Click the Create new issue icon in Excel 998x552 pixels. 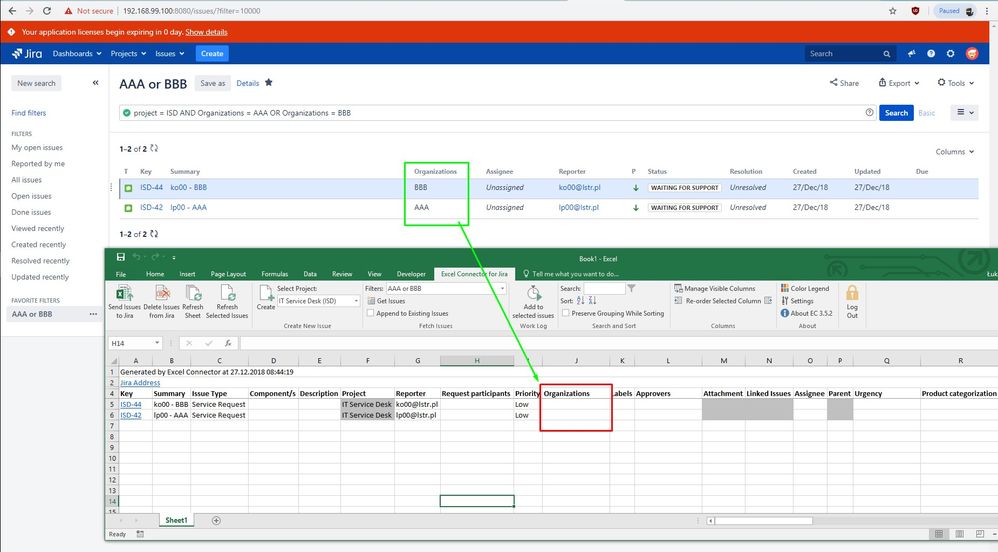point(266,293)
